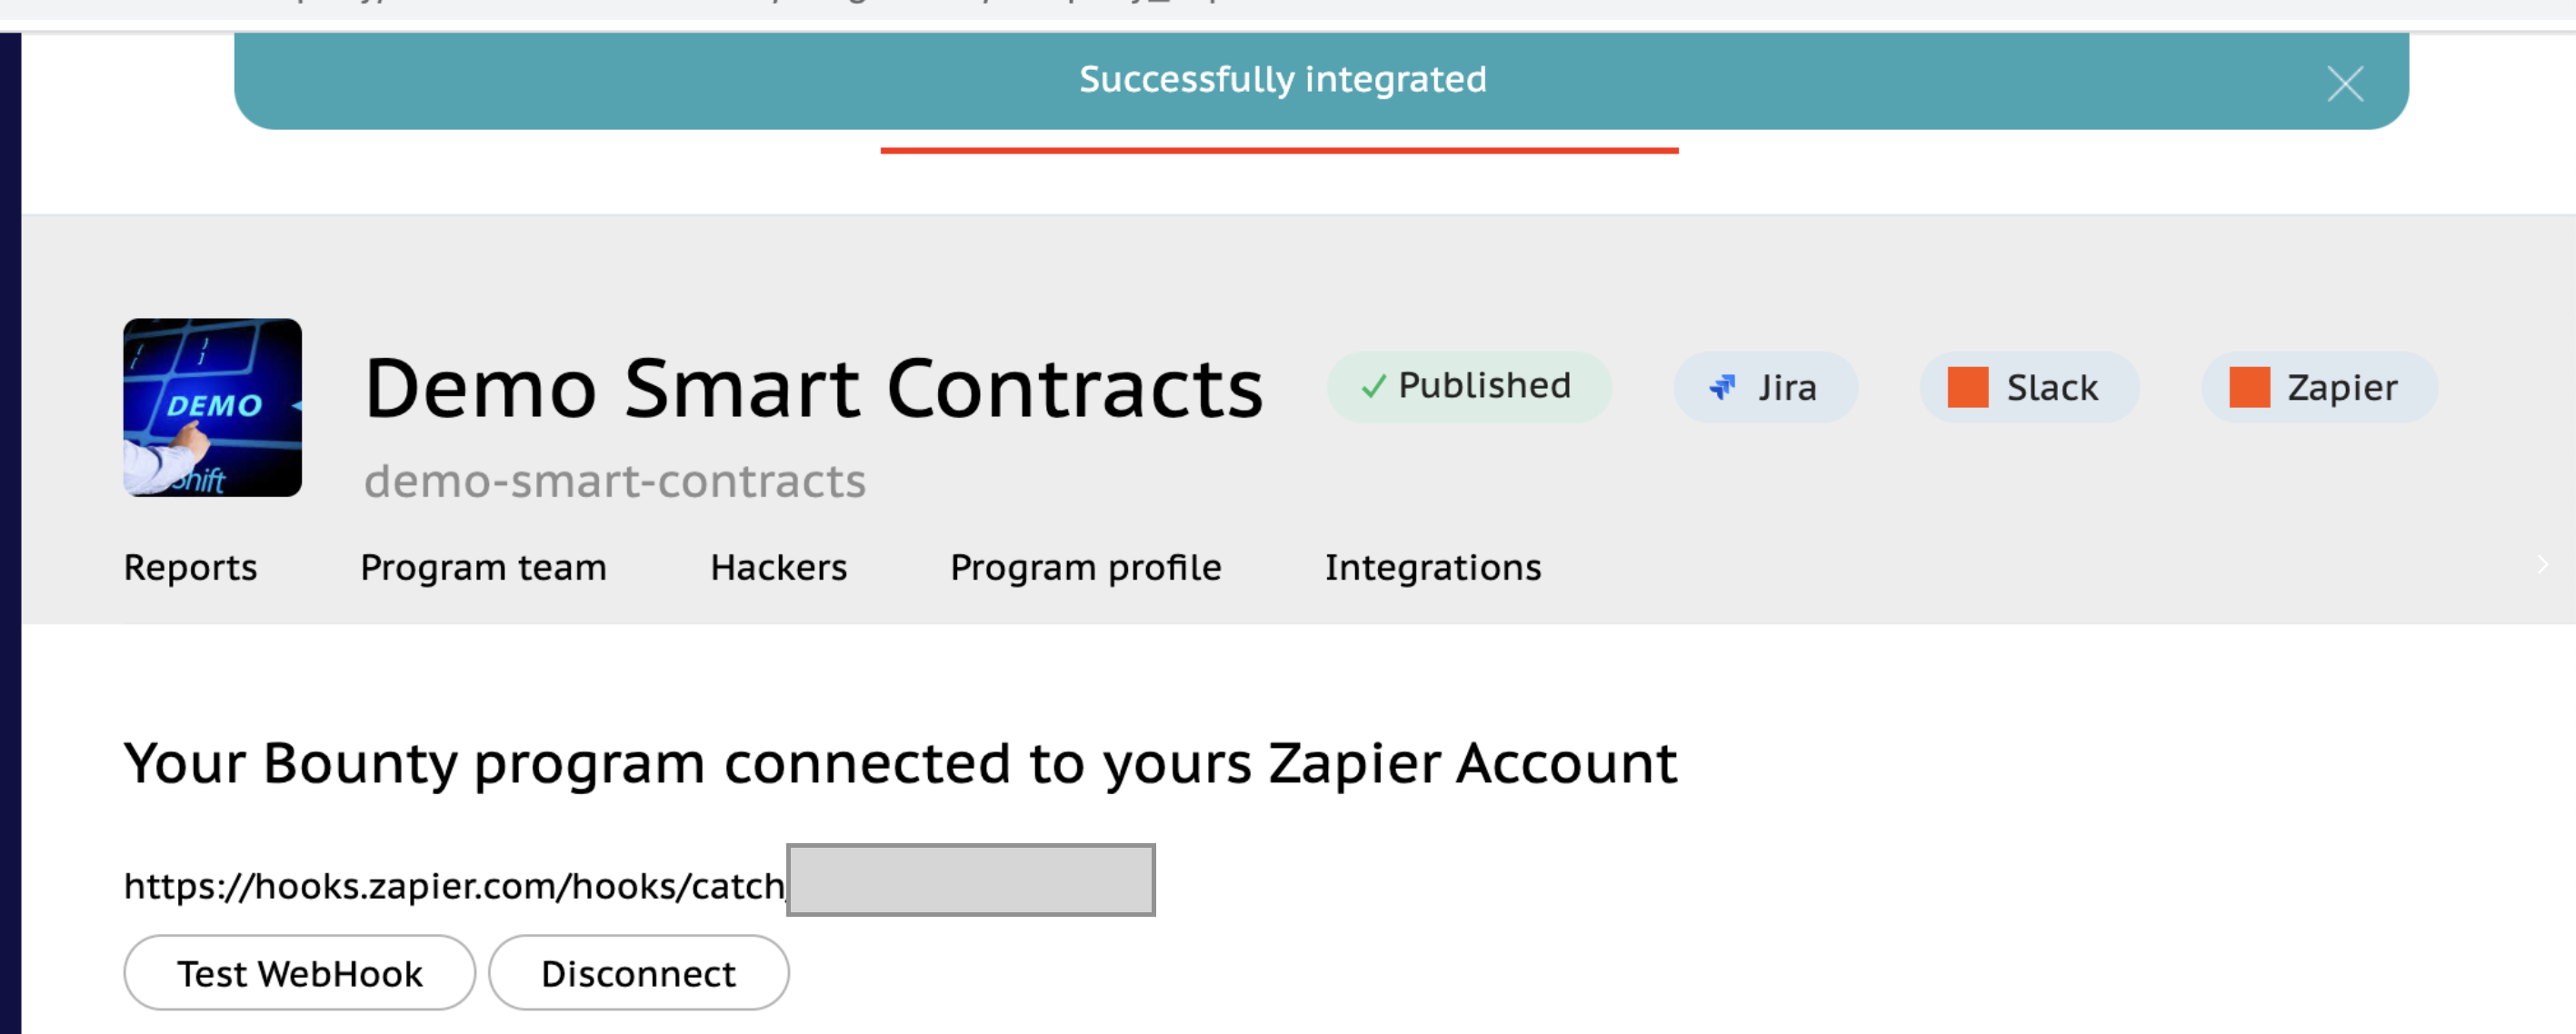Screen dimensions: 2576x1034
Task: Click the demo-smart-contracts slug text
Action: pyautogui.click(x=614, y=481)
